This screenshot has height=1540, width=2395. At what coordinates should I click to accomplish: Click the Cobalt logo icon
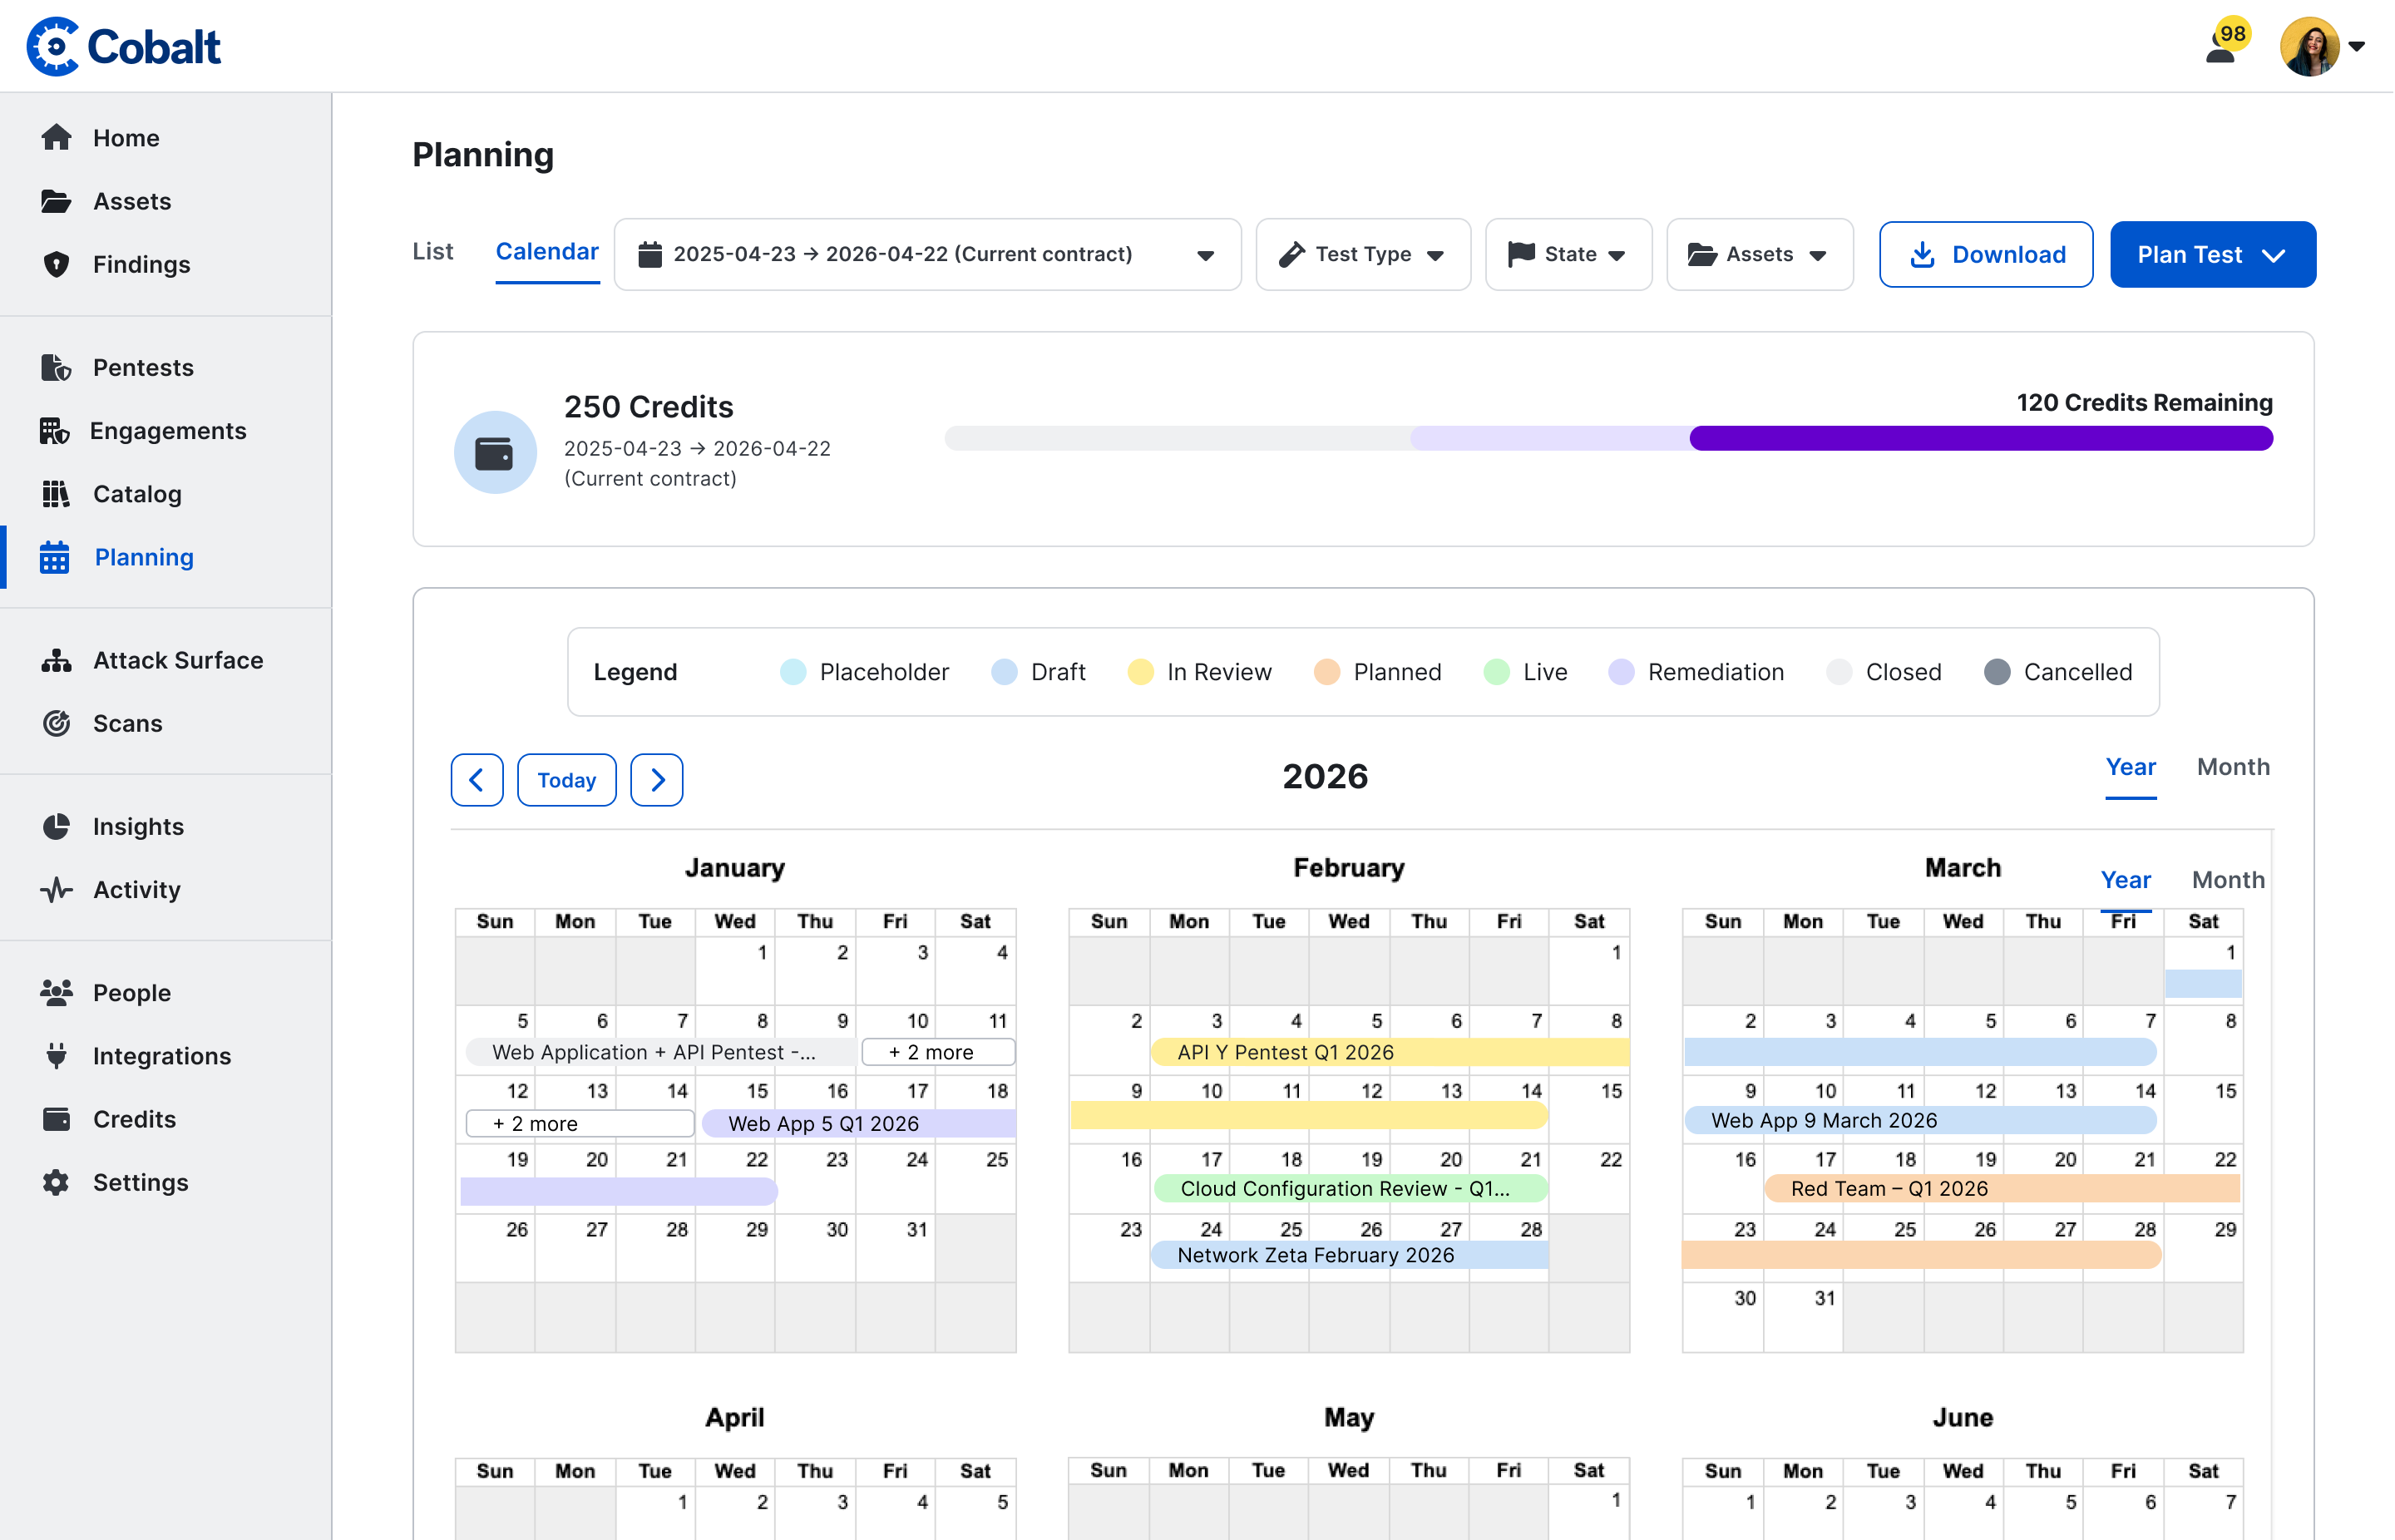click(52, 46)
